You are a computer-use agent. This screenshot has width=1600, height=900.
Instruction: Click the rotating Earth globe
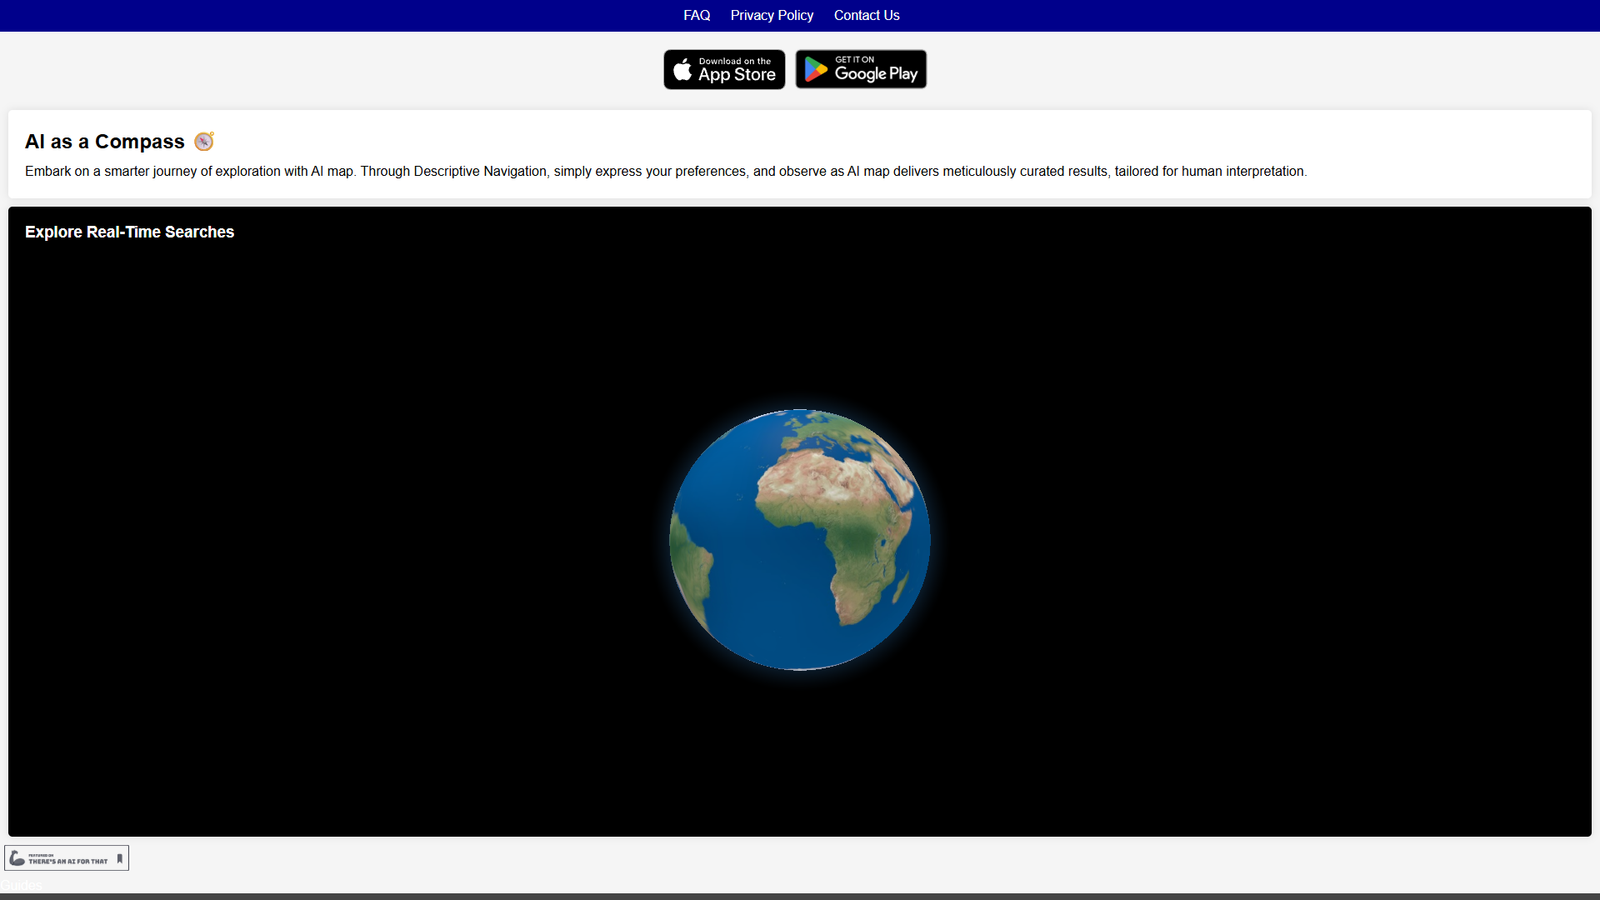pos(800,540)
